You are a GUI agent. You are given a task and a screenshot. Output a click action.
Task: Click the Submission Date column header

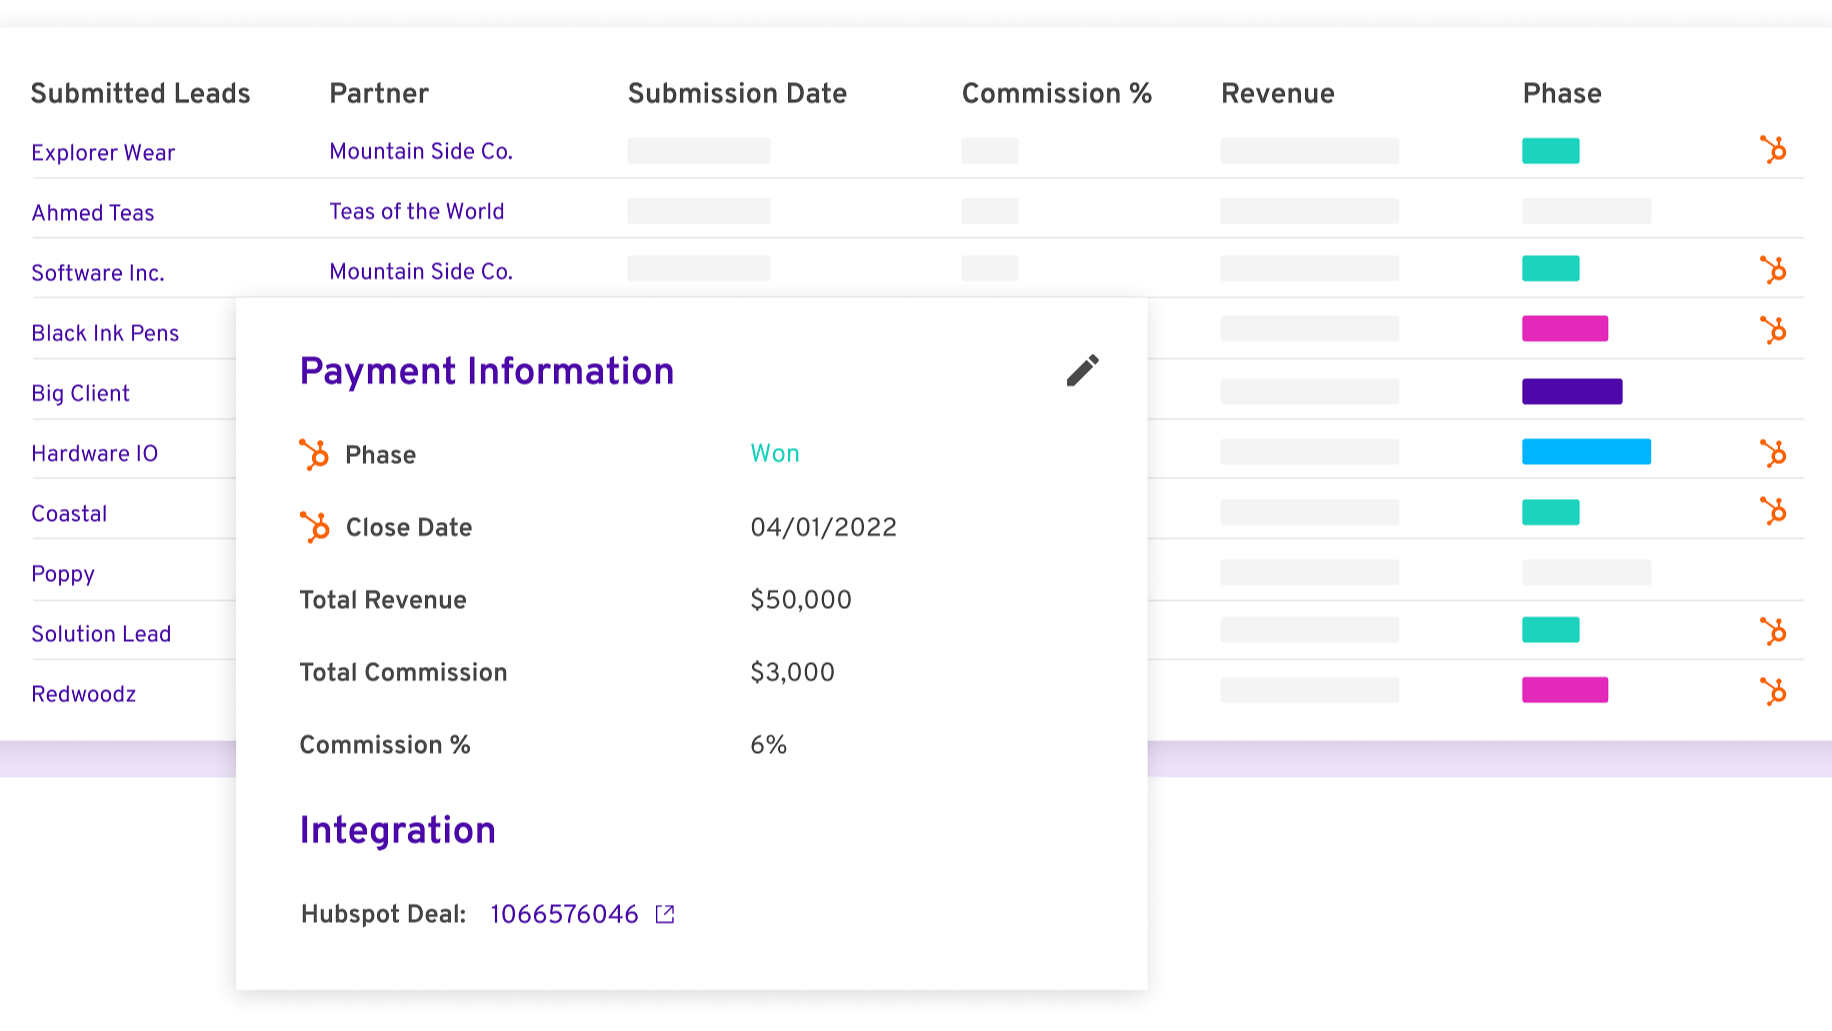click(737, 93)
